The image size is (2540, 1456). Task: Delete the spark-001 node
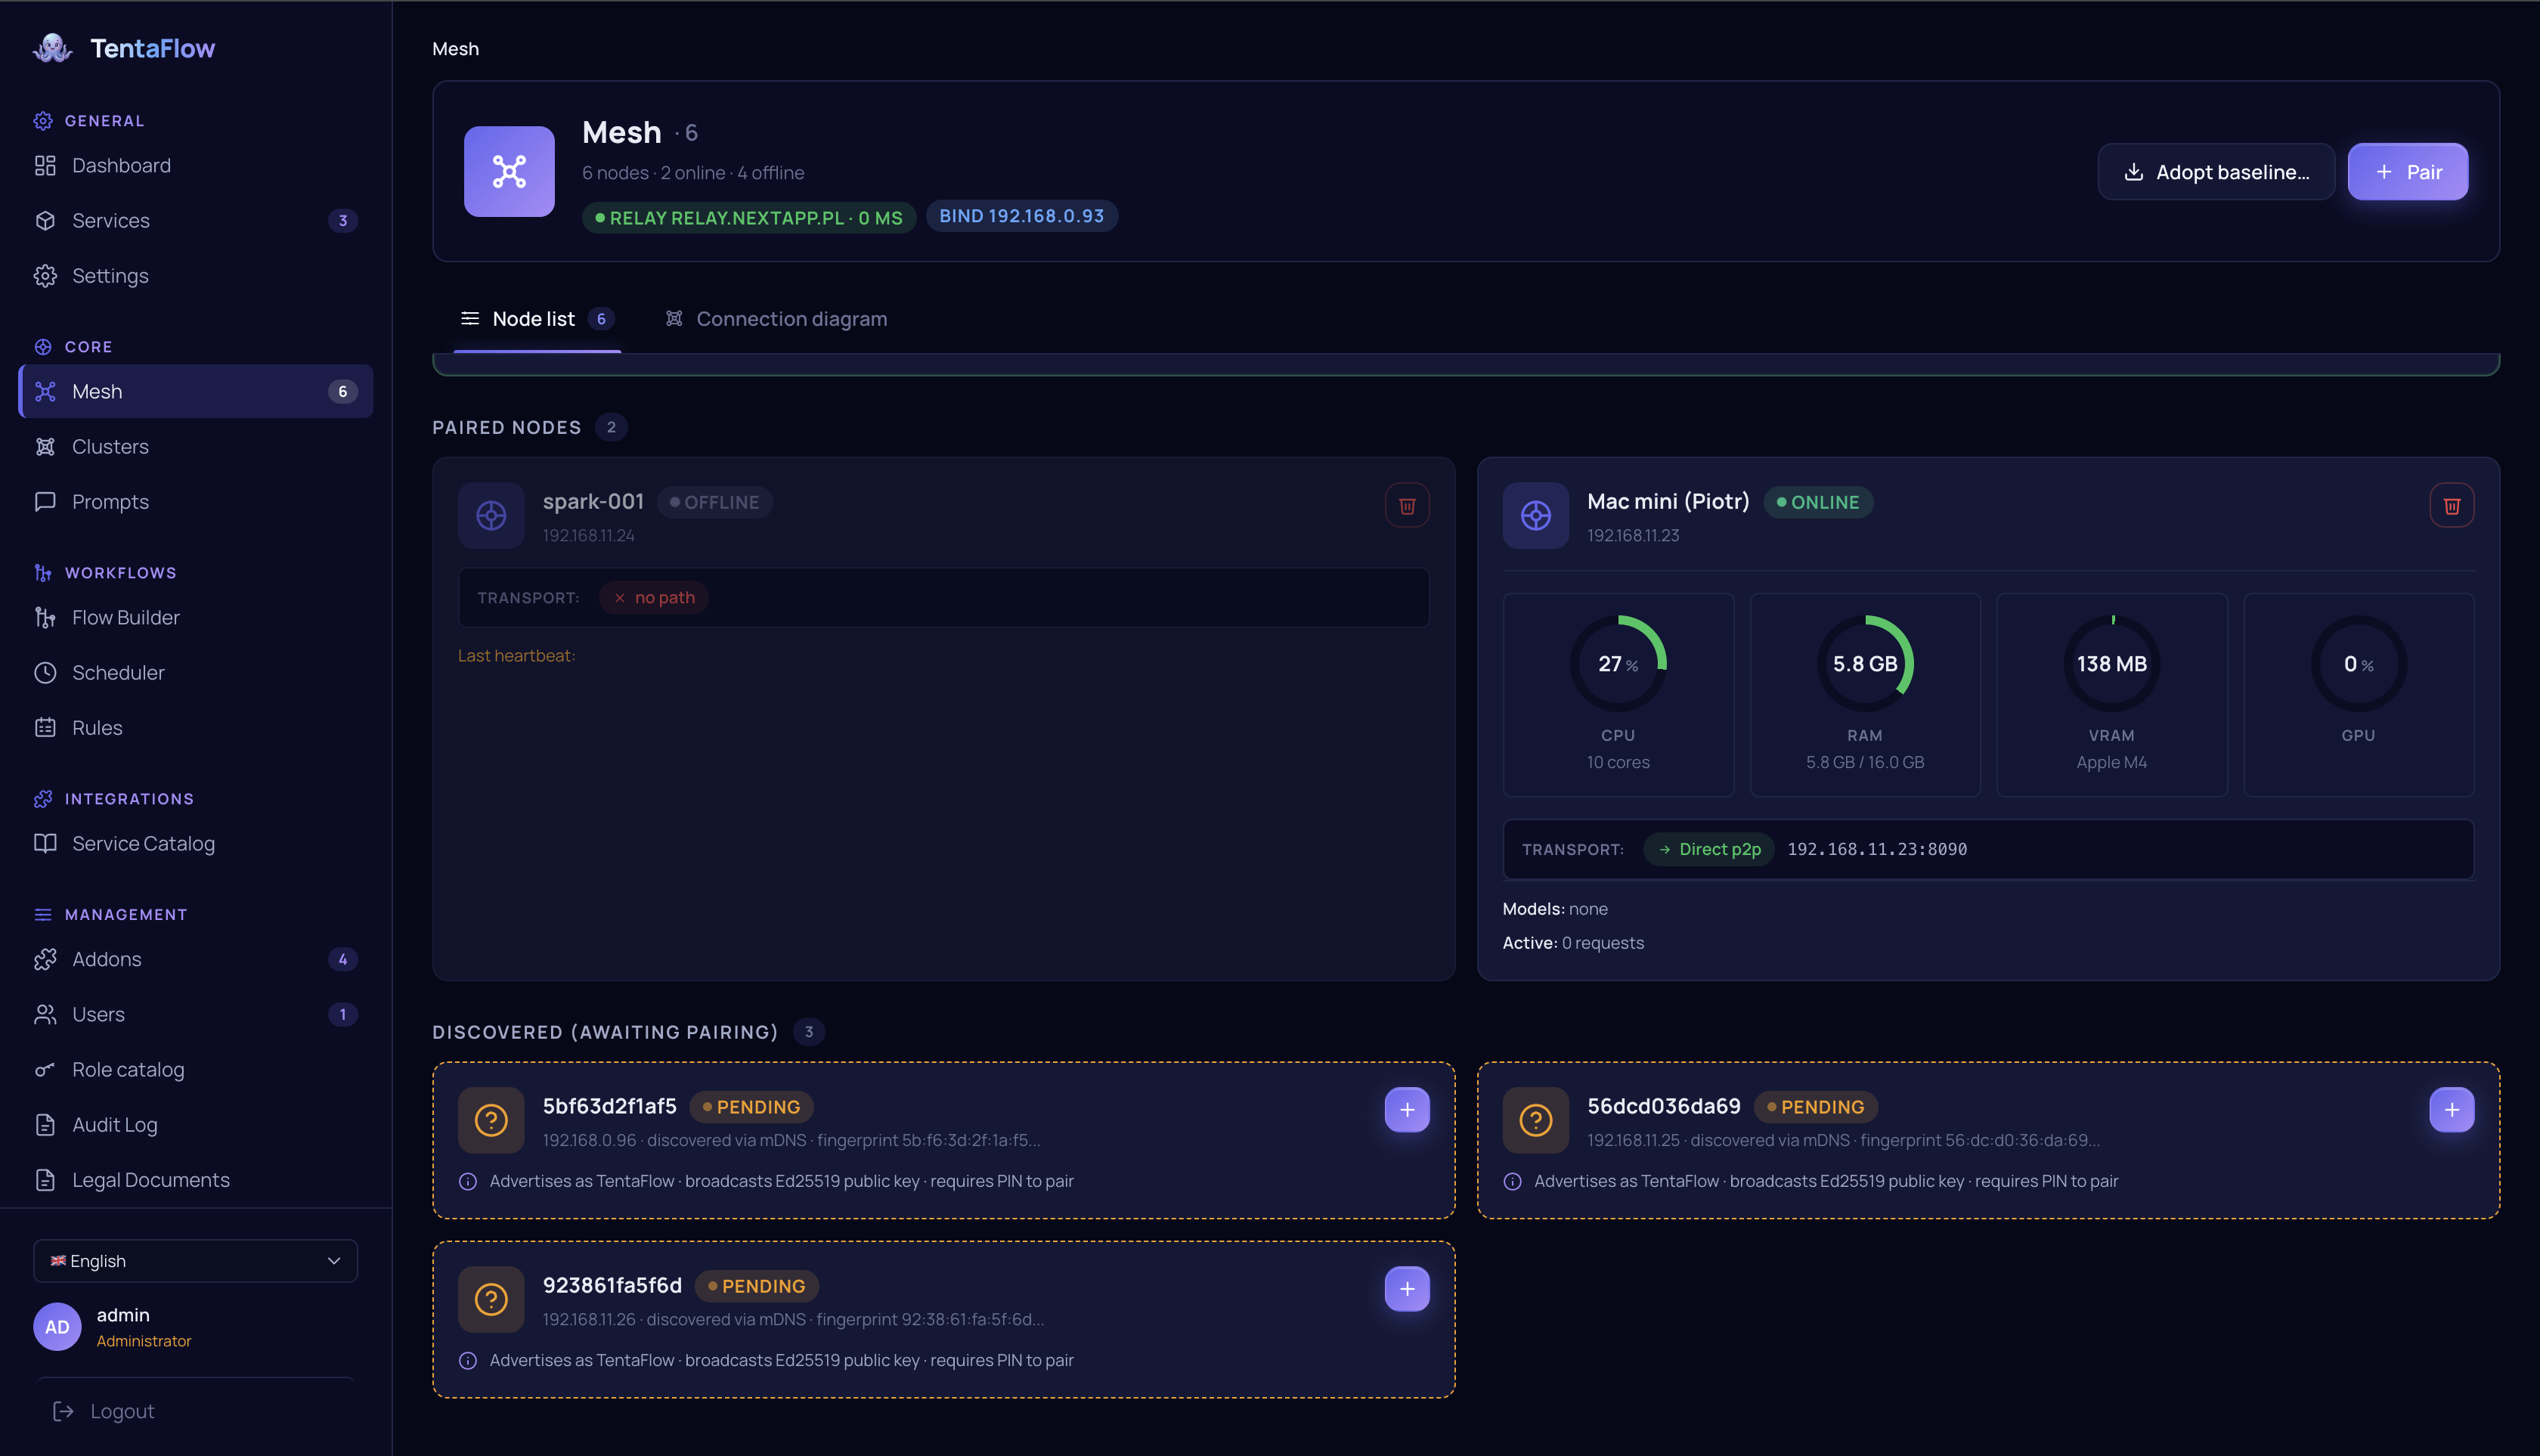(x=1407, y=505)
